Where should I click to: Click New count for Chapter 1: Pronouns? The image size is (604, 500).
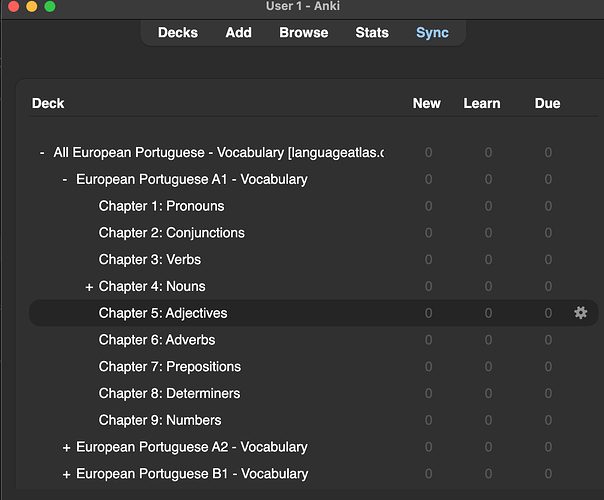pyautogui.click(x=428, y=206)
